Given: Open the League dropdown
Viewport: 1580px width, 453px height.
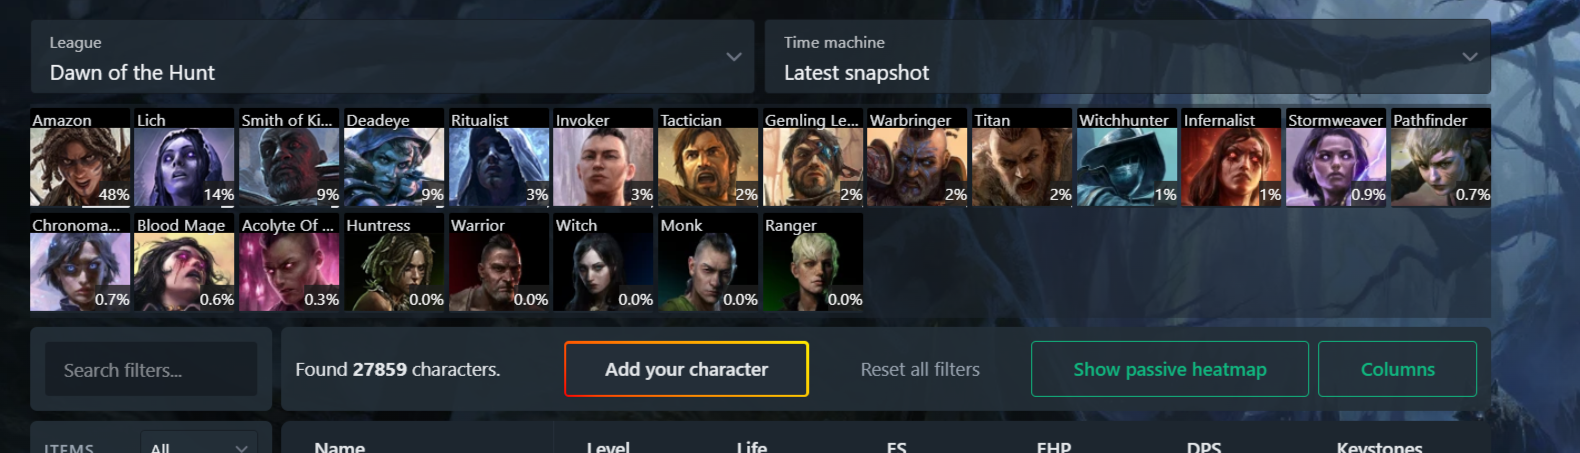Looking at the screenshot, I should coord(392,57).
